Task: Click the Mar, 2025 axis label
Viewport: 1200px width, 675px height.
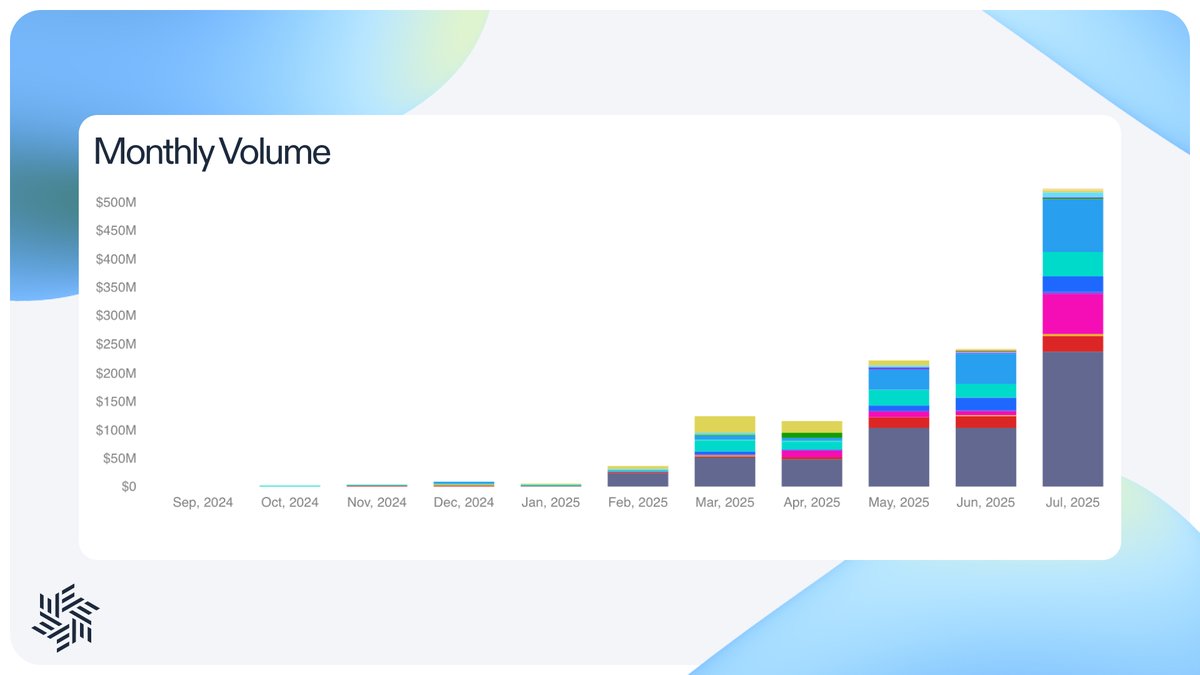Action: tap(724, 502)
